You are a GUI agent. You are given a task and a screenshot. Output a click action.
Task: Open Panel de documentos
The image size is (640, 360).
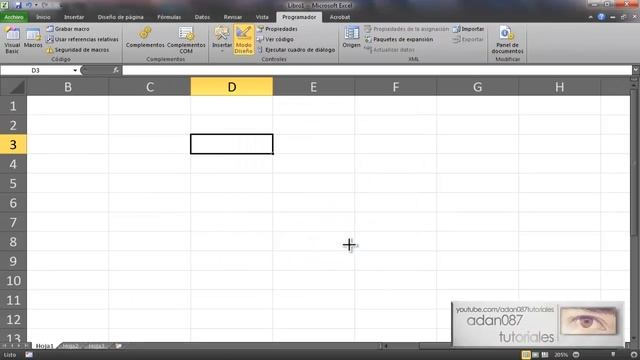tap(507, 40)
